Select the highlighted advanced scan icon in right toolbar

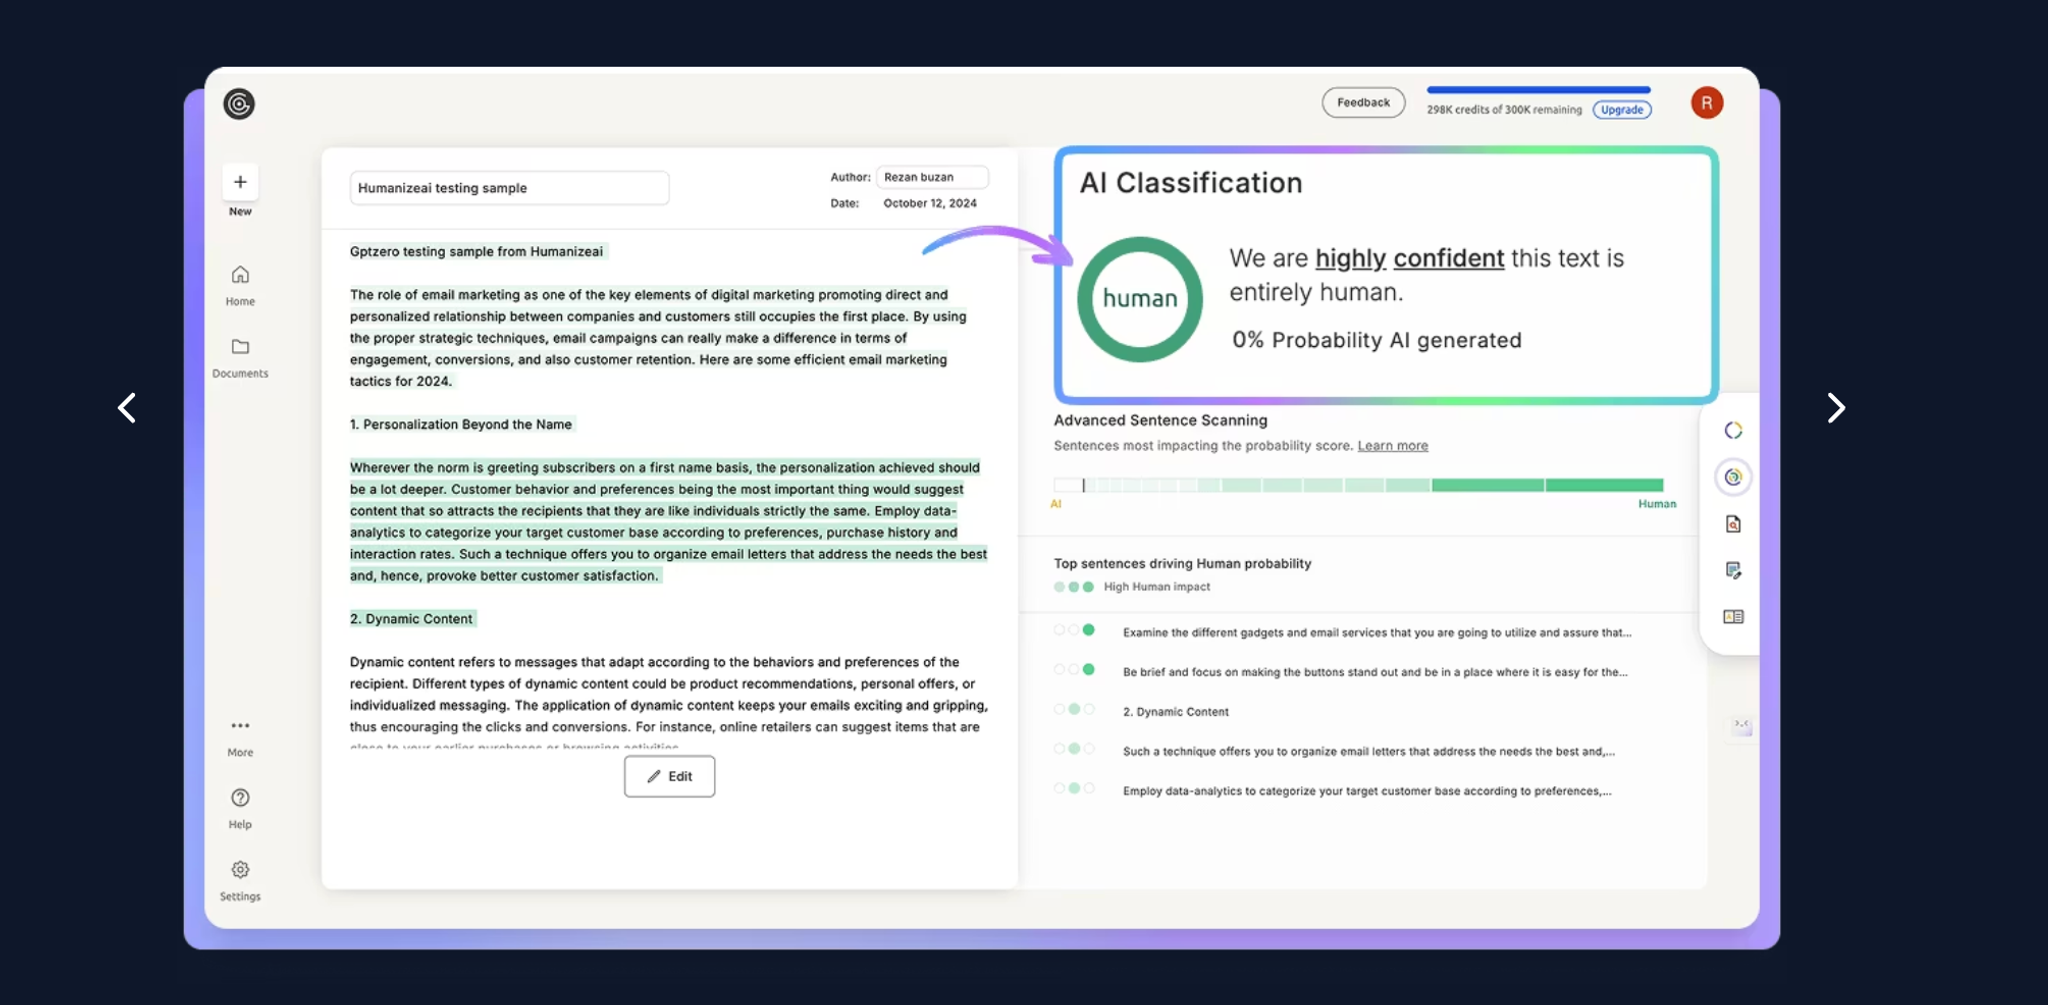coord(1733,477)
